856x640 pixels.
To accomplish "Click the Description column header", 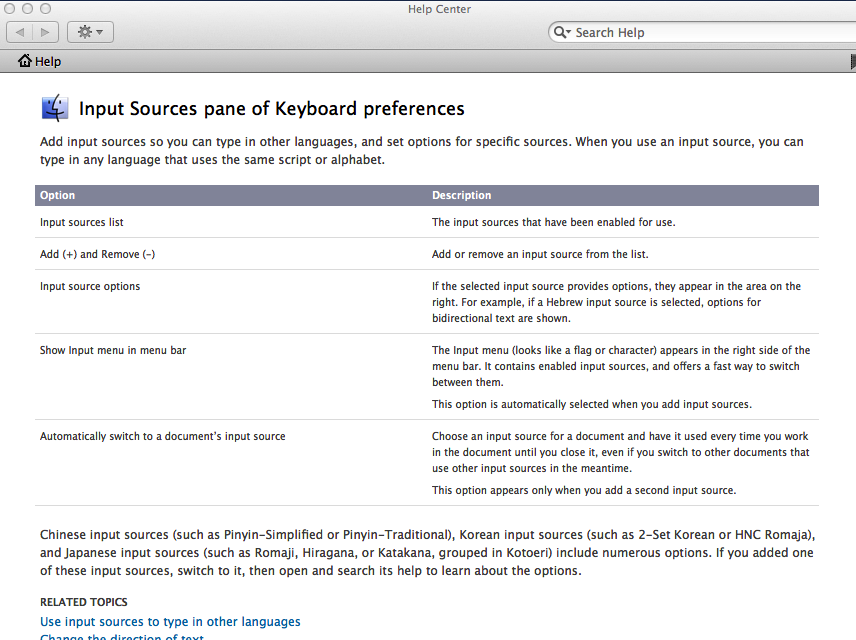I will 462,195.
